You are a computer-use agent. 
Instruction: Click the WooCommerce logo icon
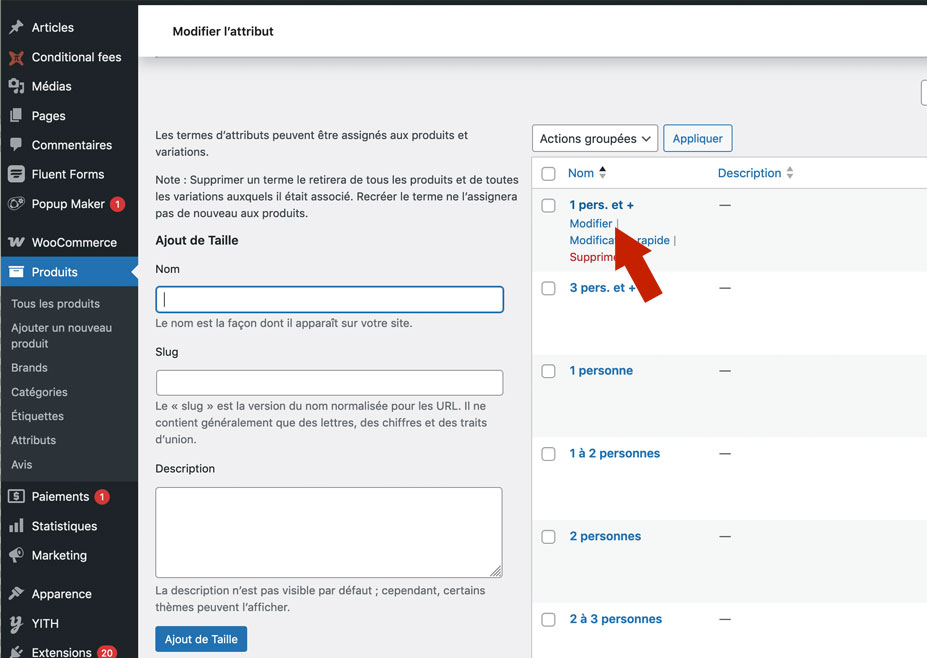tap(16, 242)
